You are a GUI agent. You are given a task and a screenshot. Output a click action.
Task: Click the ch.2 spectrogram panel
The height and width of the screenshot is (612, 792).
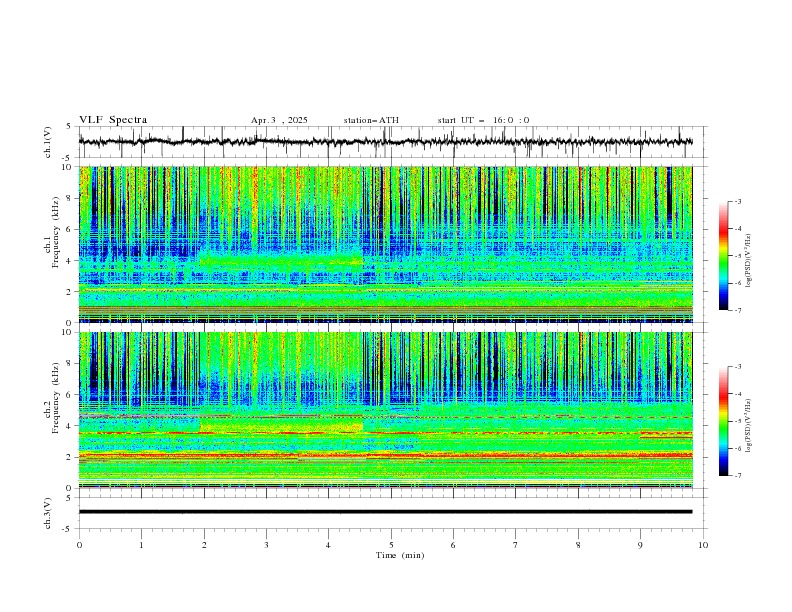coord(385,410)
